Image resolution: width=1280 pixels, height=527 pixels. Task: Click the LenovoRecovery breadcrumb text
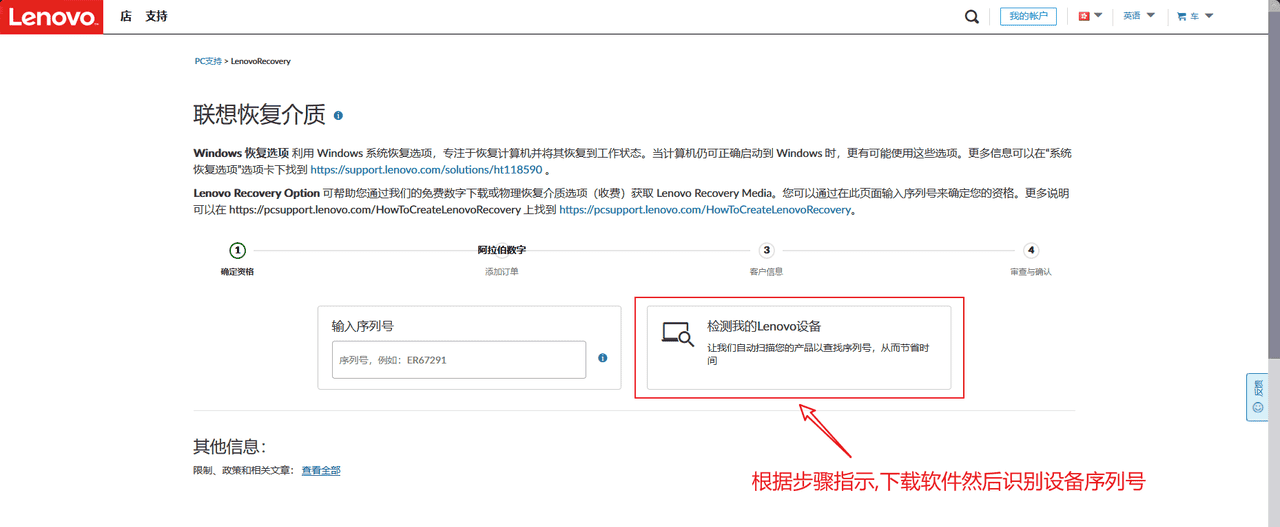(x=261, y=61)
